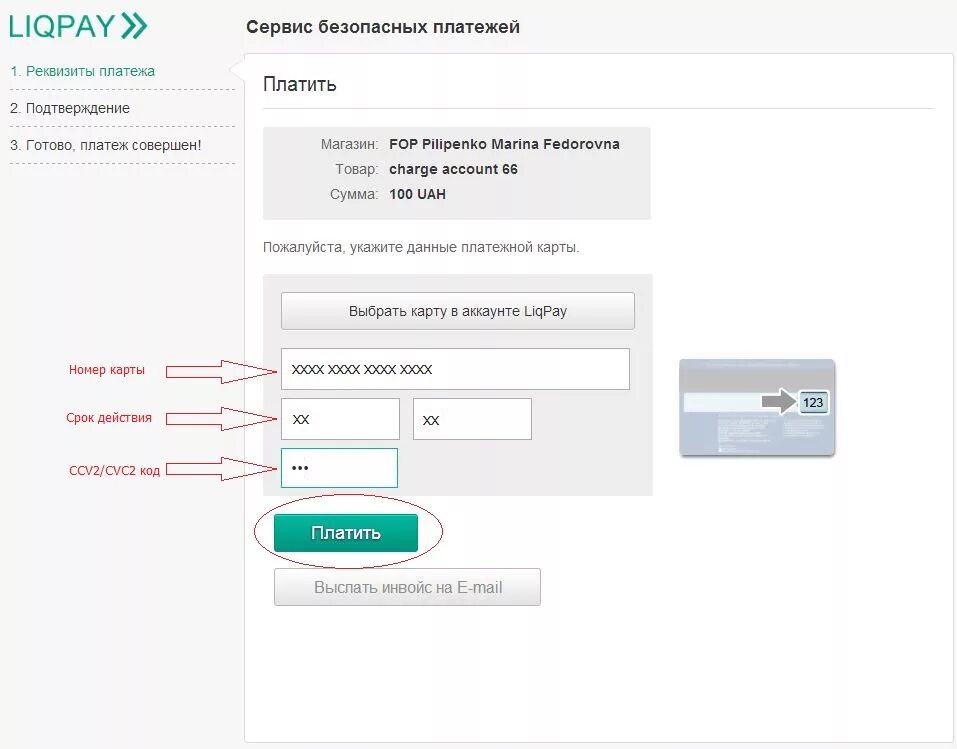Select step 1 Реквизиты платежа
The image size is (957, 749).
pyautogui.click(x=80, y=71)
